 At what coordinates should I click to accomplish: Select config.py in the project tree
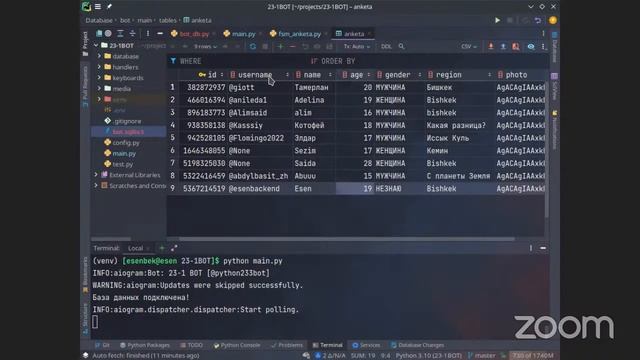coord(126,142)
